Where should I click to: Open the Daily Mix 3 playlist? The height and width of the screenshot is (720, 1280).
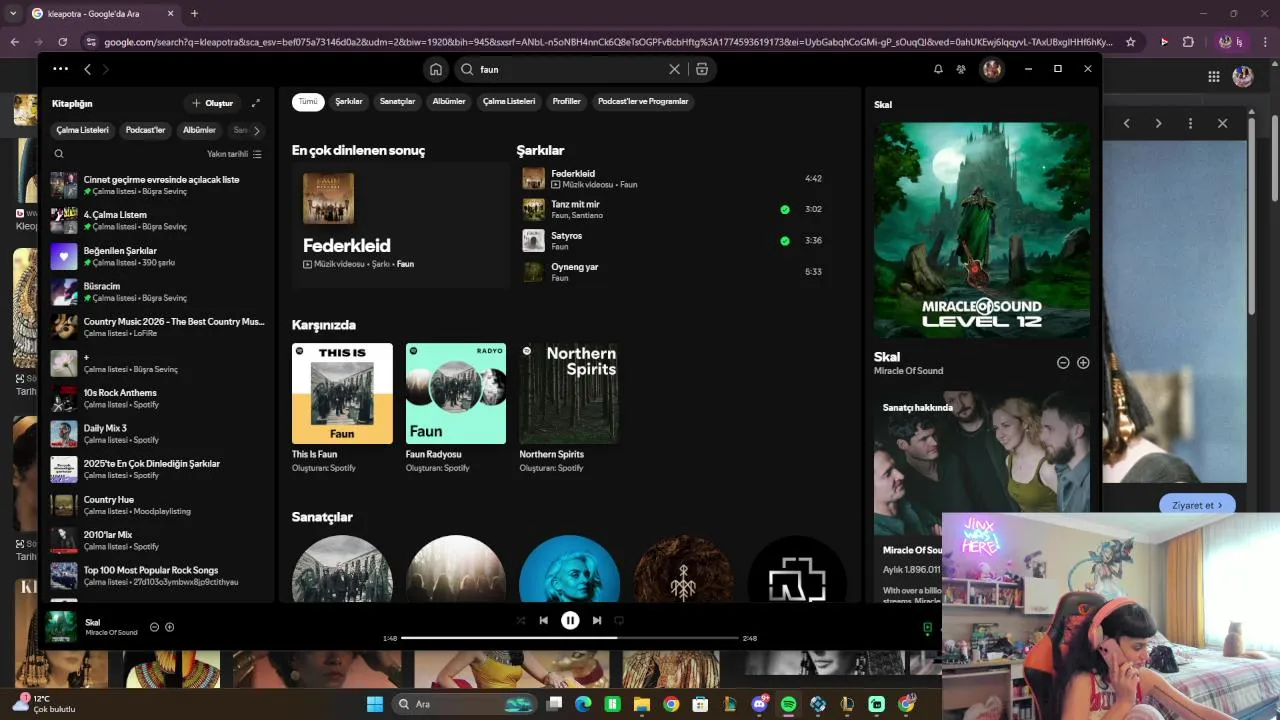click(x=158, y=434)
